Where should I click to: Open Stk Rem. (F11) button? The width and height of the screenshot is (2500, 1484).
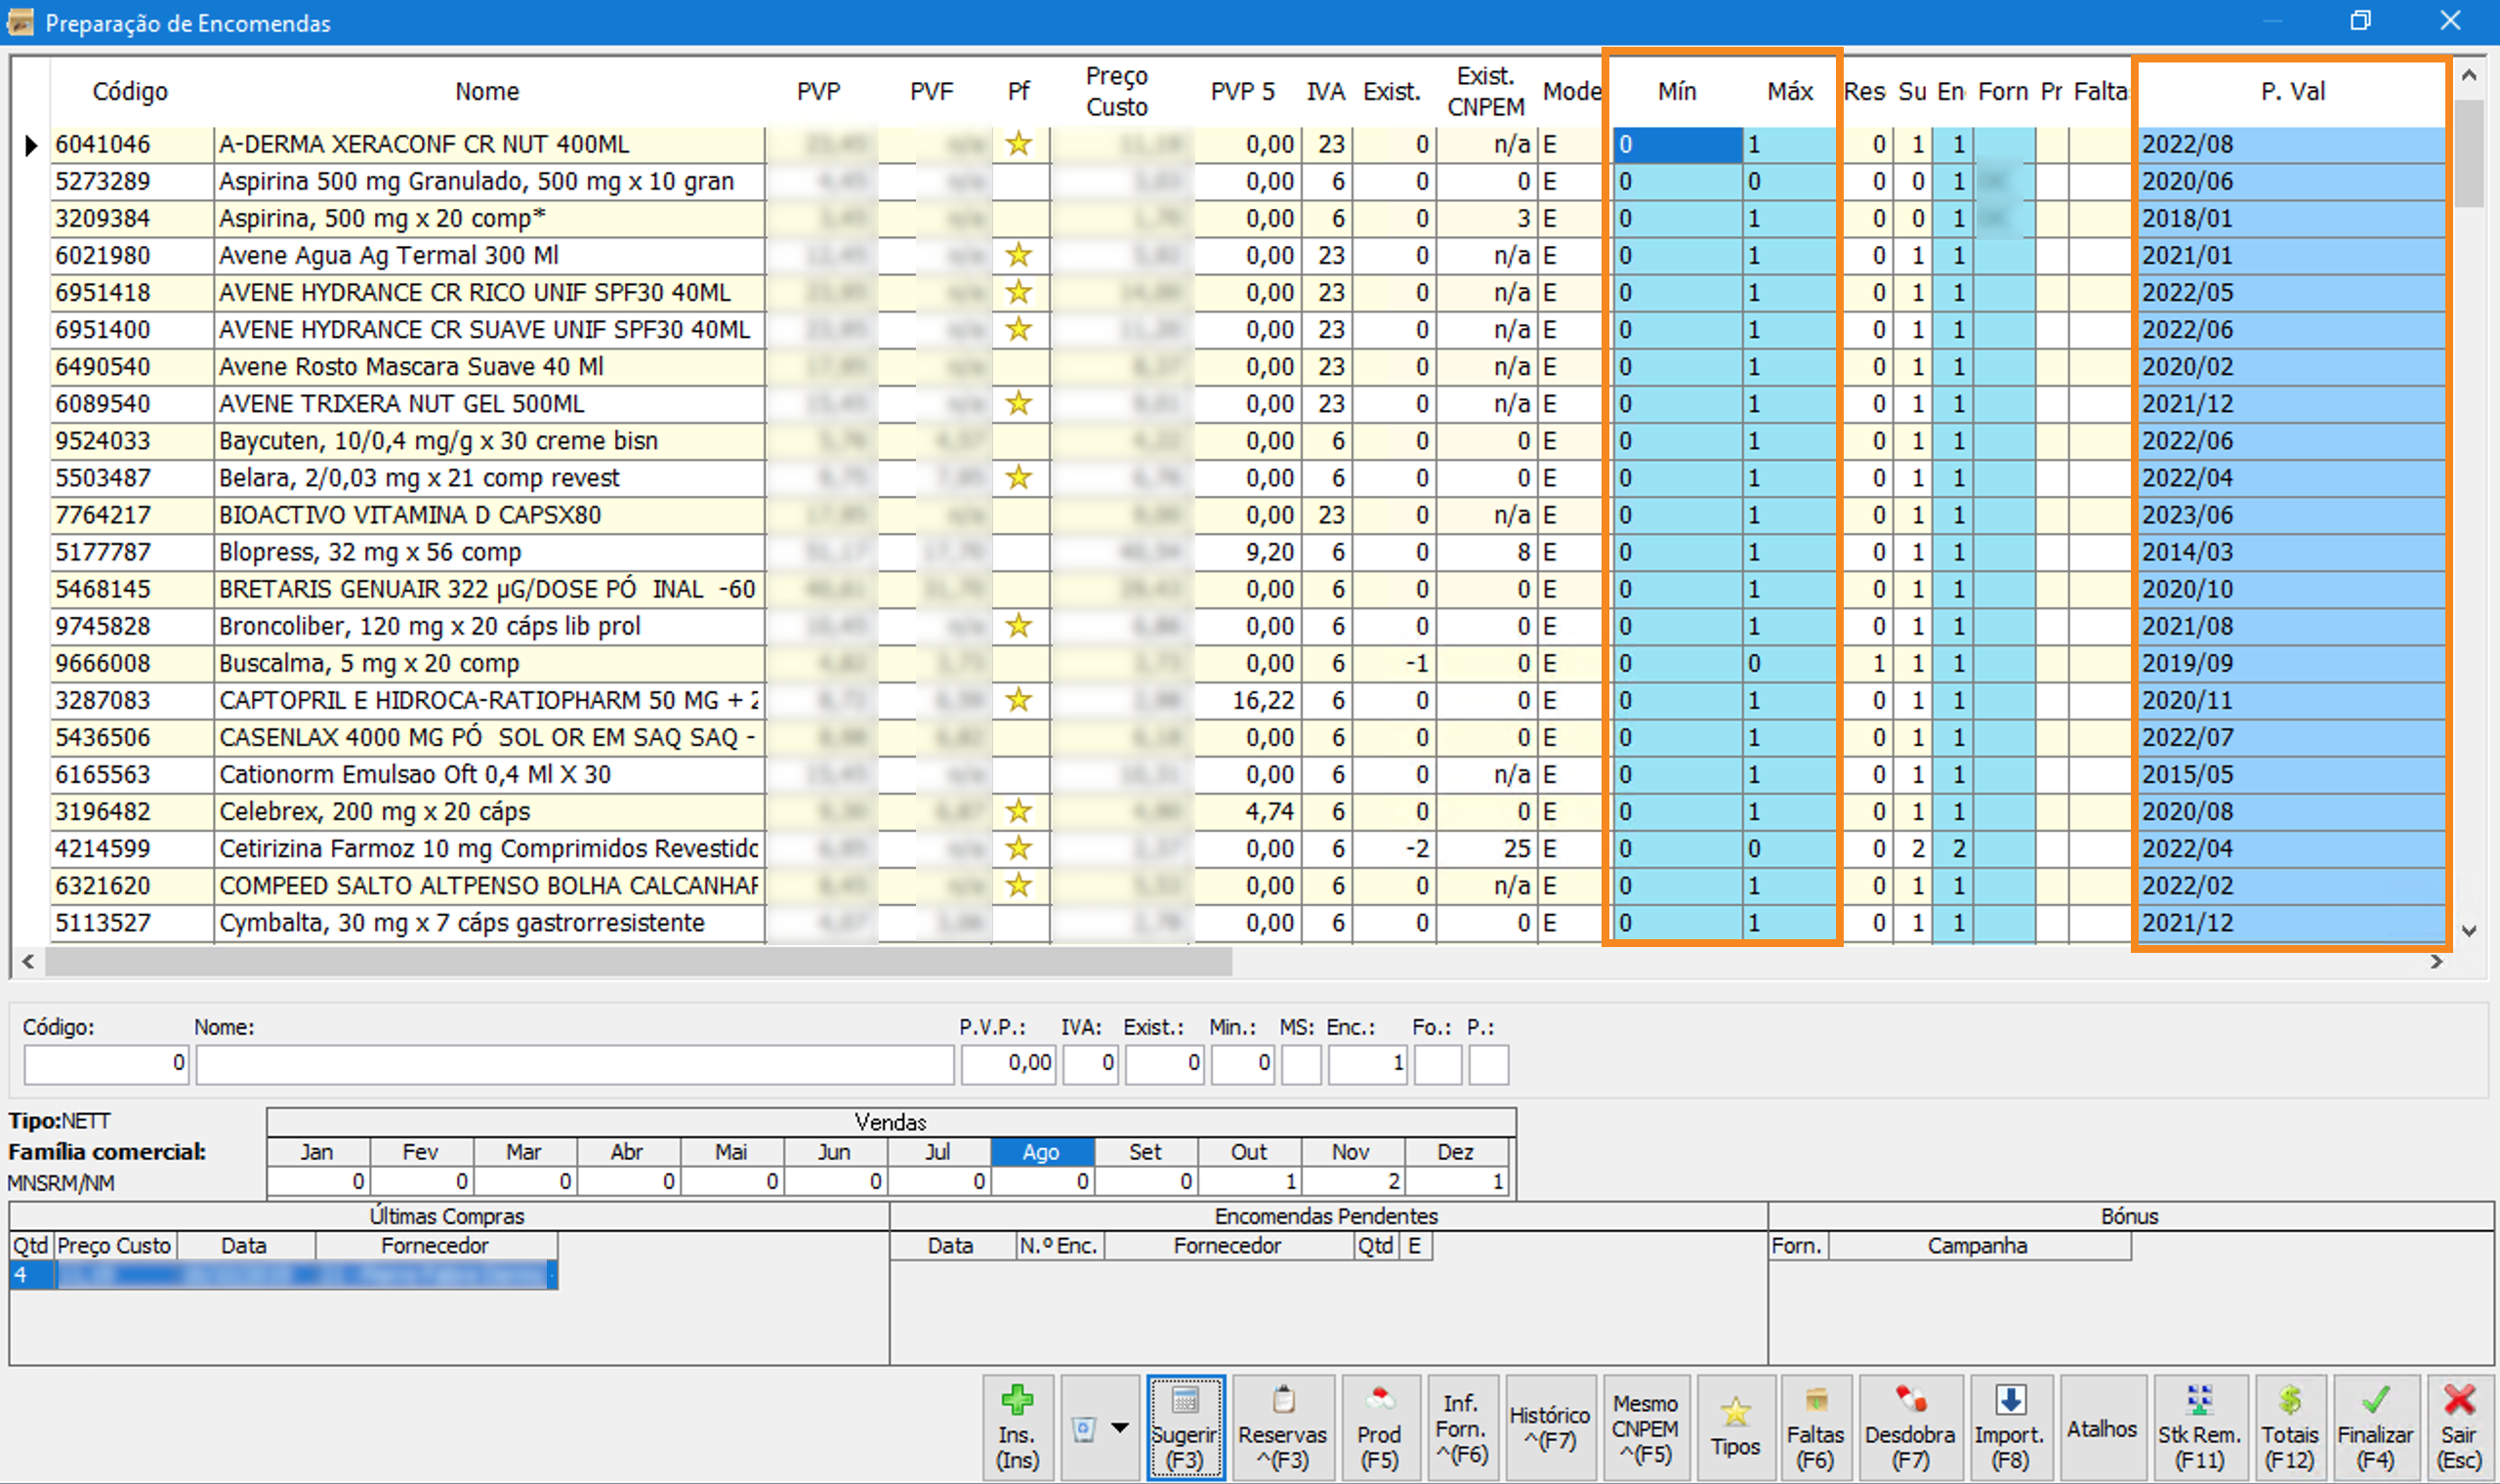[2199, 1428]
